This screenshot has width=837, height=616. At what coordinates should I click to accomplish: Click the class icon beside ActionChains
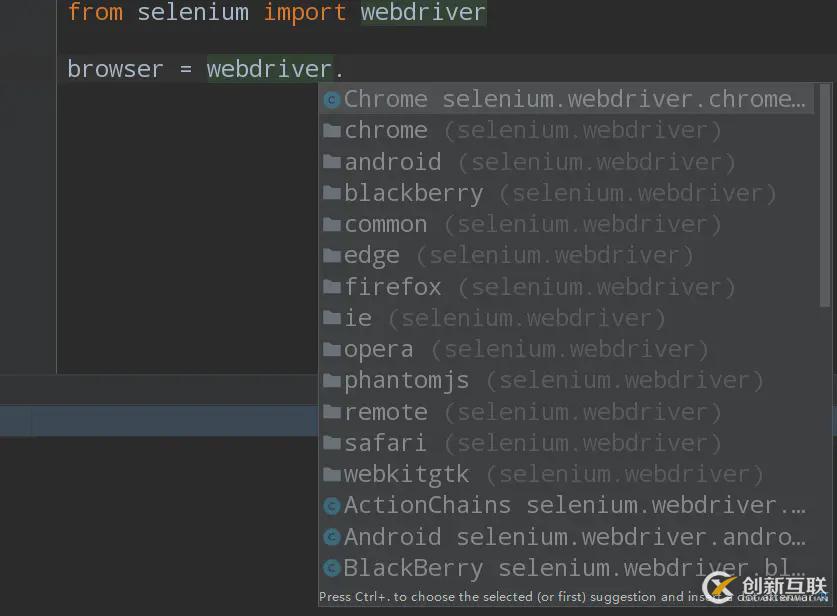(332, 506)
